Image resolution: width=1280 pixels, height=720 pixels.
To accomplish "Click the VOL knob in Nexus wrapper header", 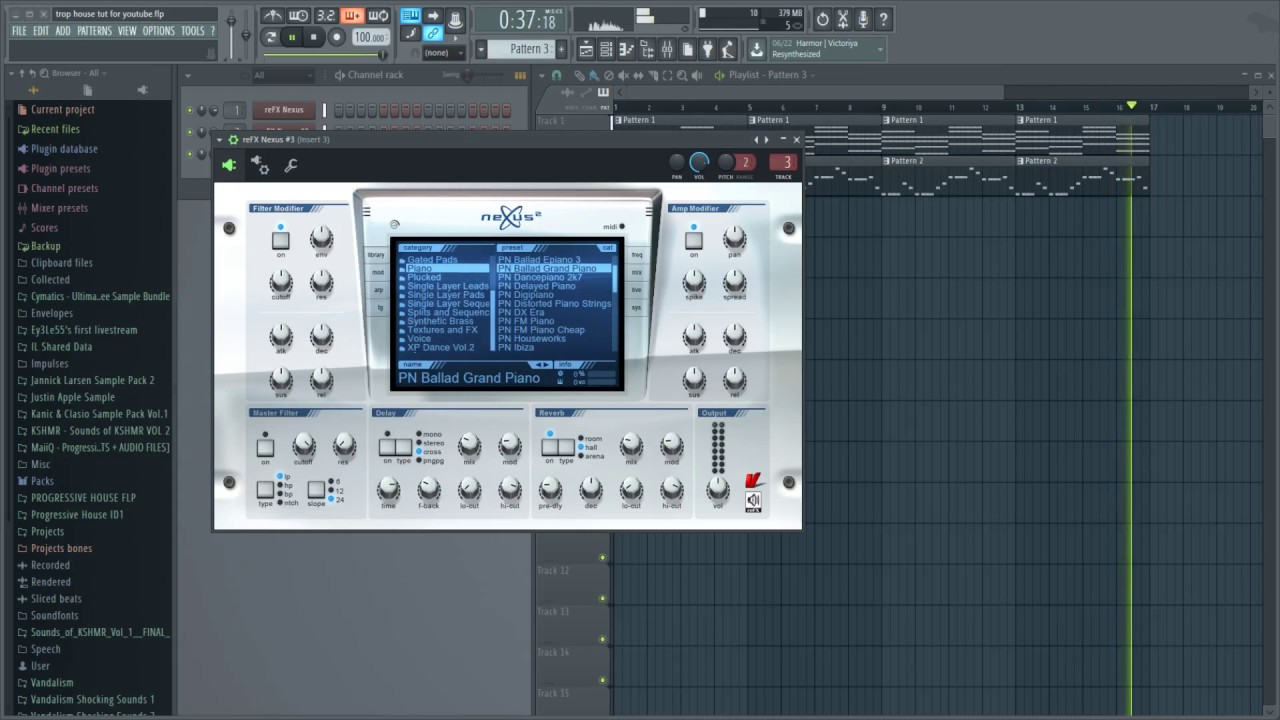I will (699, 162).
